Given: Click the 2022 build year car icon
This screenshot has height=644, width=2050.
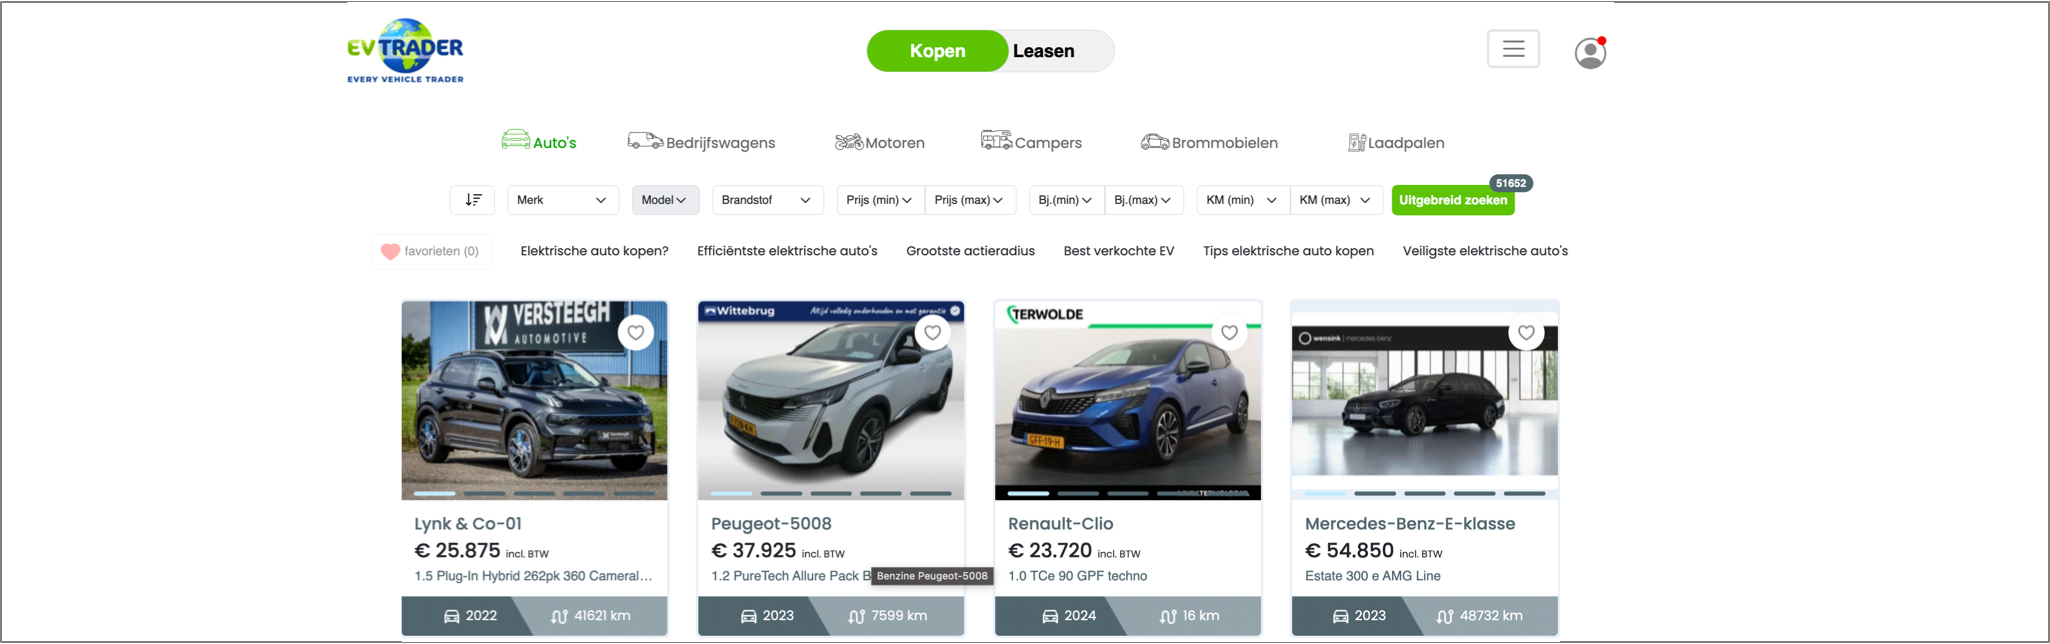Looking at the screenshot, I should (x=452, y=616).
